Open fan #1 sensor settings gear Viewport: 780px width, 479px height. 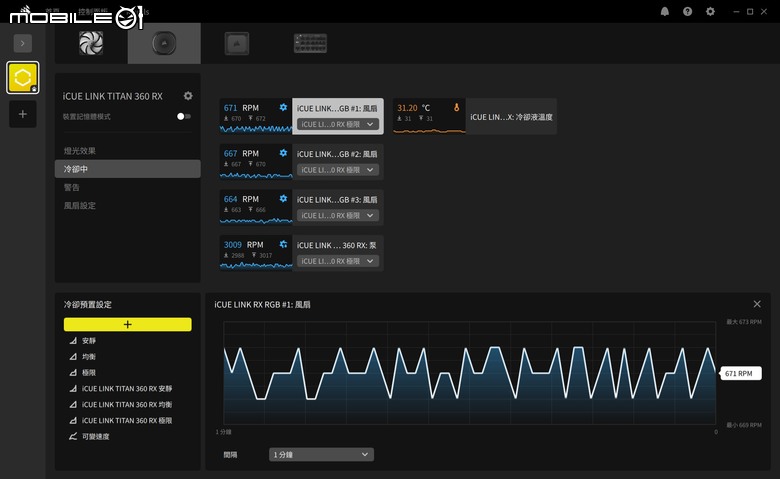tap(283, 107)
